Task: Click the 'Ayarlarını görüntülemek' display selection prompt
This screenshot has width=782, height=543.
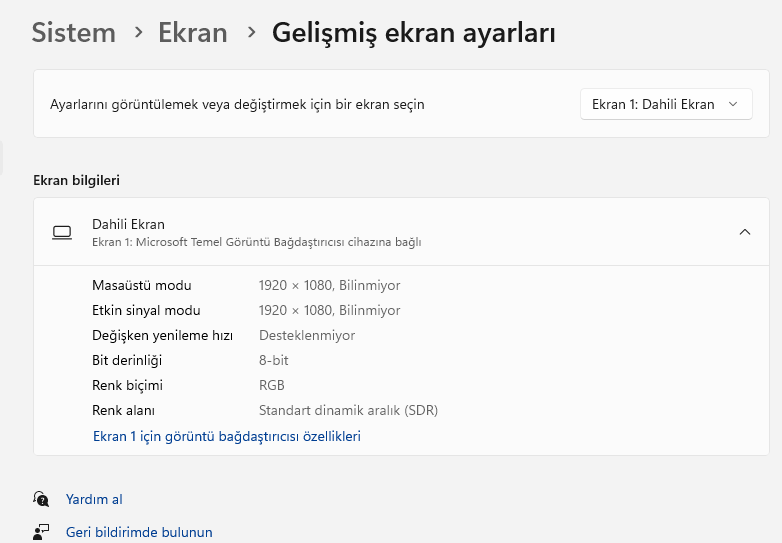Action: 237,105
